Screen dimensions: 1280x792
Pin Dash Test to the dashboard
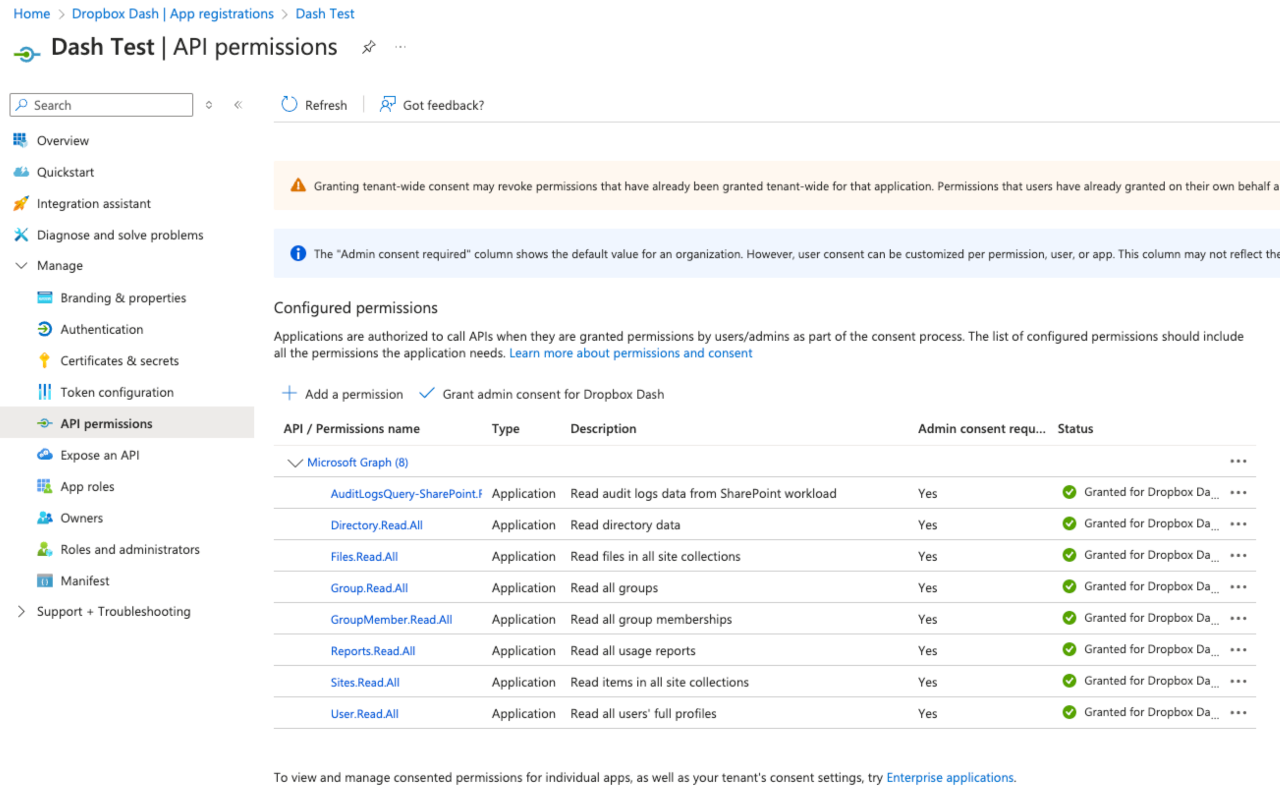point(367,46)
